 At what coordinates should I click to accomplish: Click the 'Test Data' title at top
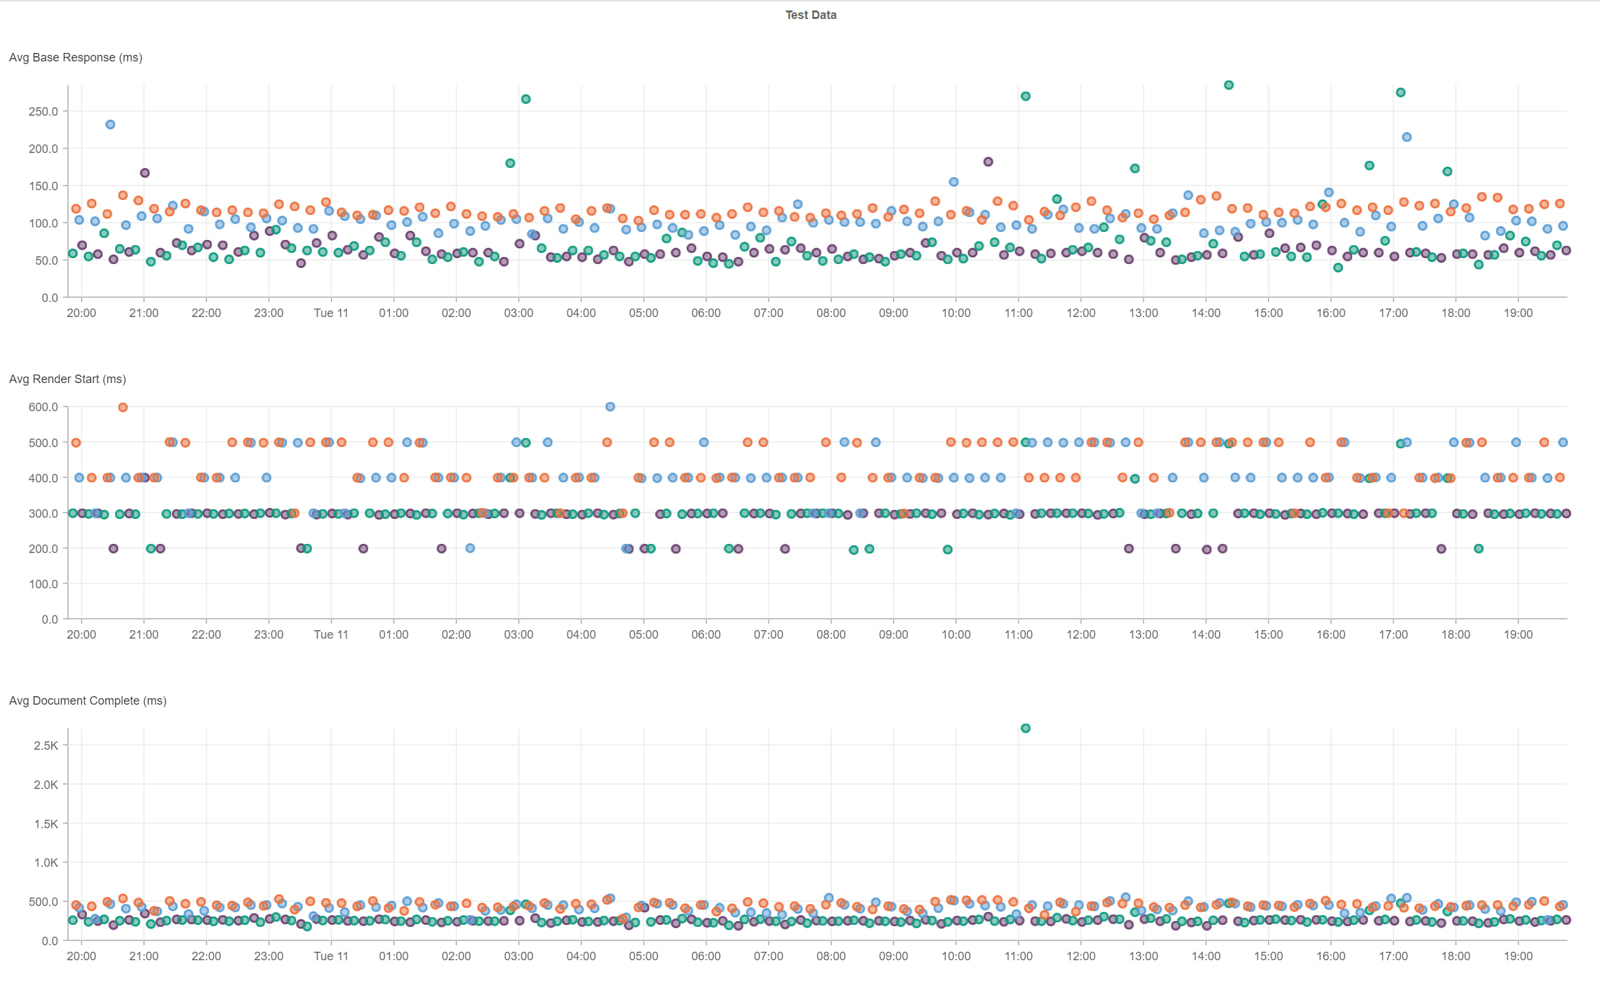coord(810,15)
